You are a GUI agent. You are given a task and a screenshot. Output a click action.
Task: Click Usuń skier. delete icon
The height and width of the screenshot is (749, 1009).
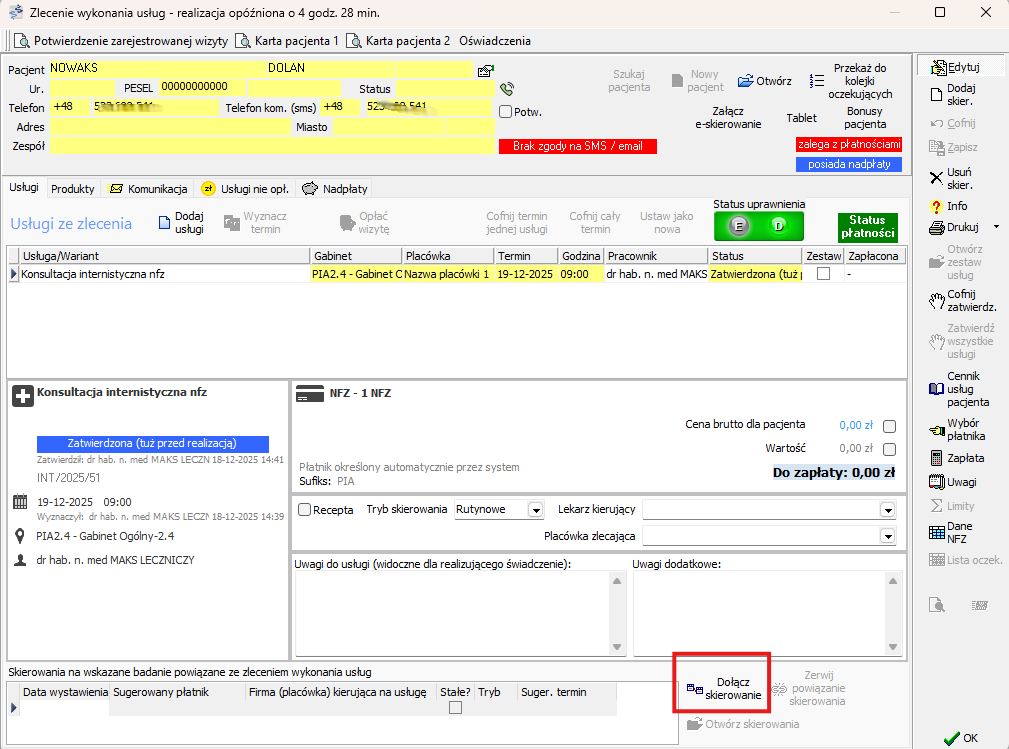pyautogui.click(x=937, y=178)
